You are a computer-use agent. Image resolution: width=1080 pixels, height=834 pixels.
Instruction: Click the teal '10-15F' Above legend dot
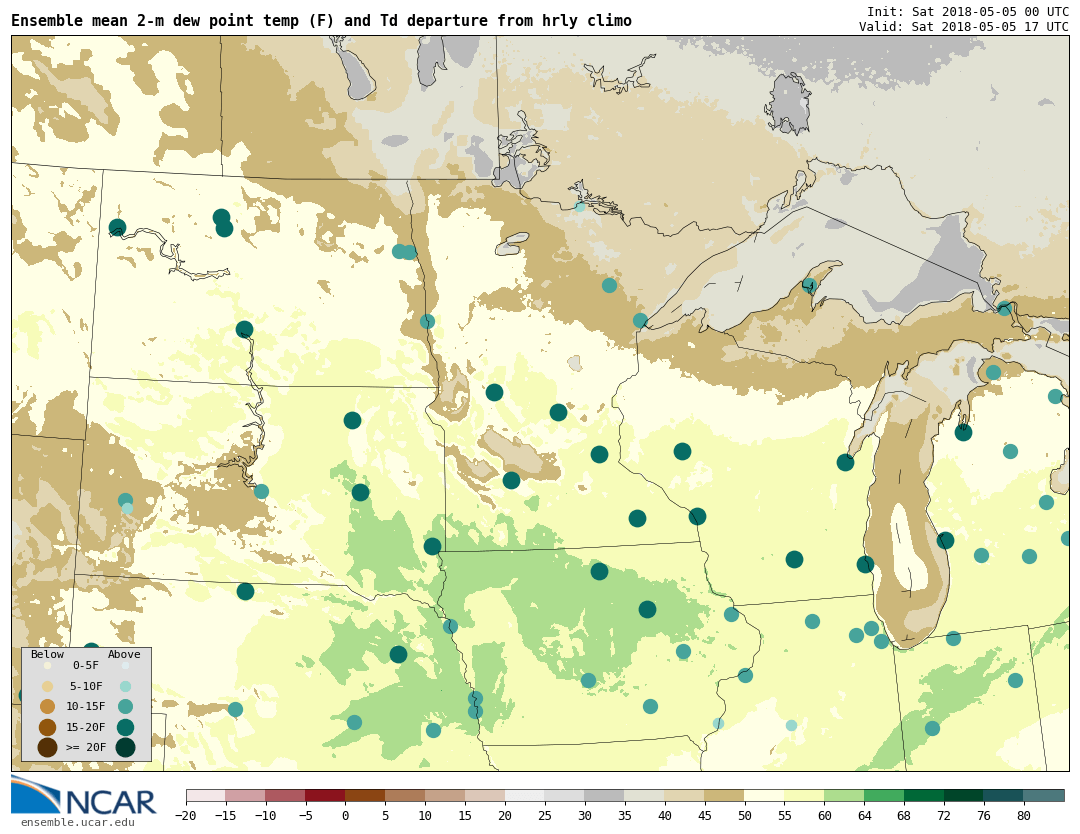point(125,706)
